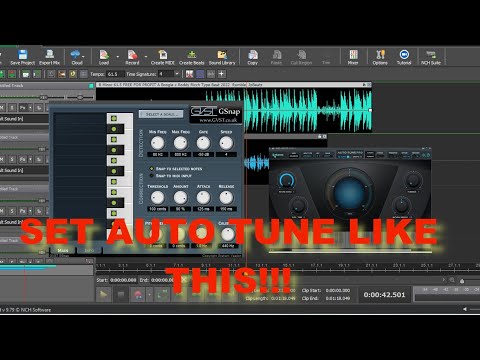Click the Attack knob in GSnap
This screenshot has width=480, height=360.
(203, 197)
